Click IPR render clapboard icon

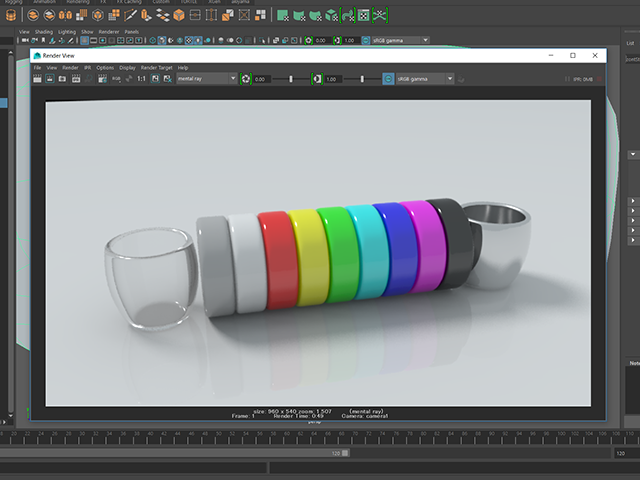76,79
